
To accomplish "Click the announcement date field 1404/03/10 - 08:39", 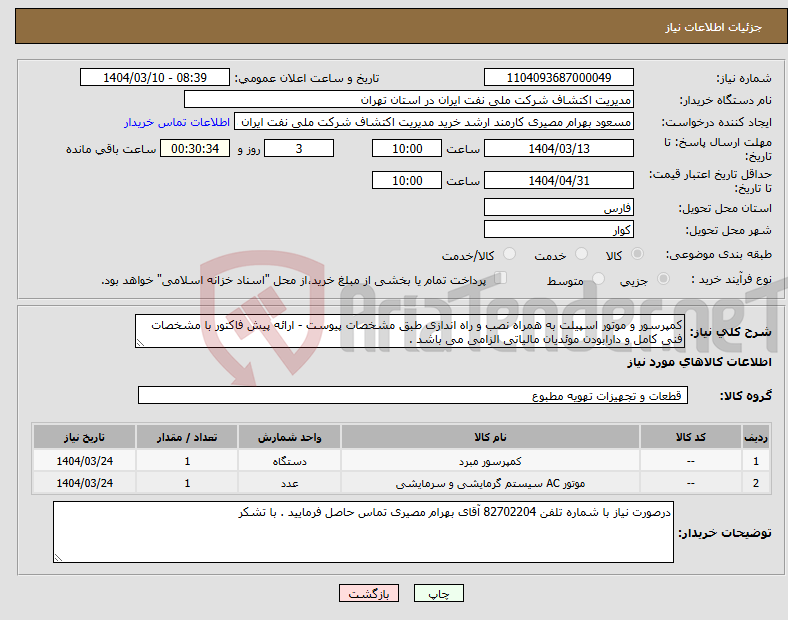I will coord(155,78).
